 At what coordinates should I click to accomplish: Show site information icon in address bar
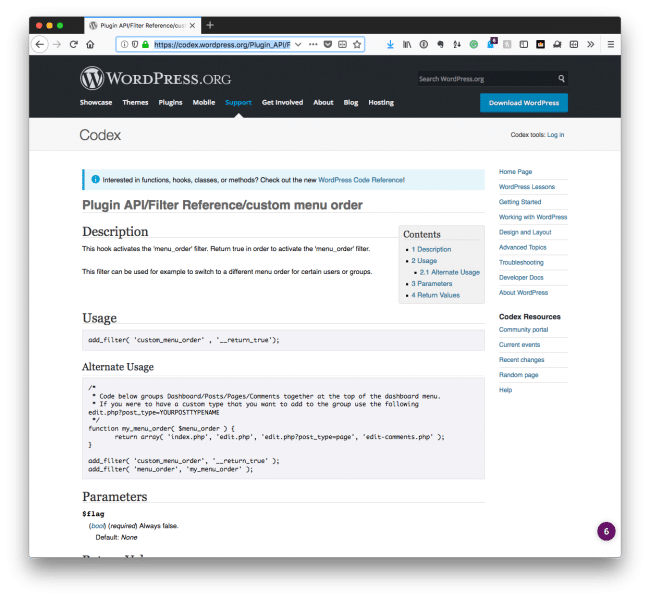[124, 44]
